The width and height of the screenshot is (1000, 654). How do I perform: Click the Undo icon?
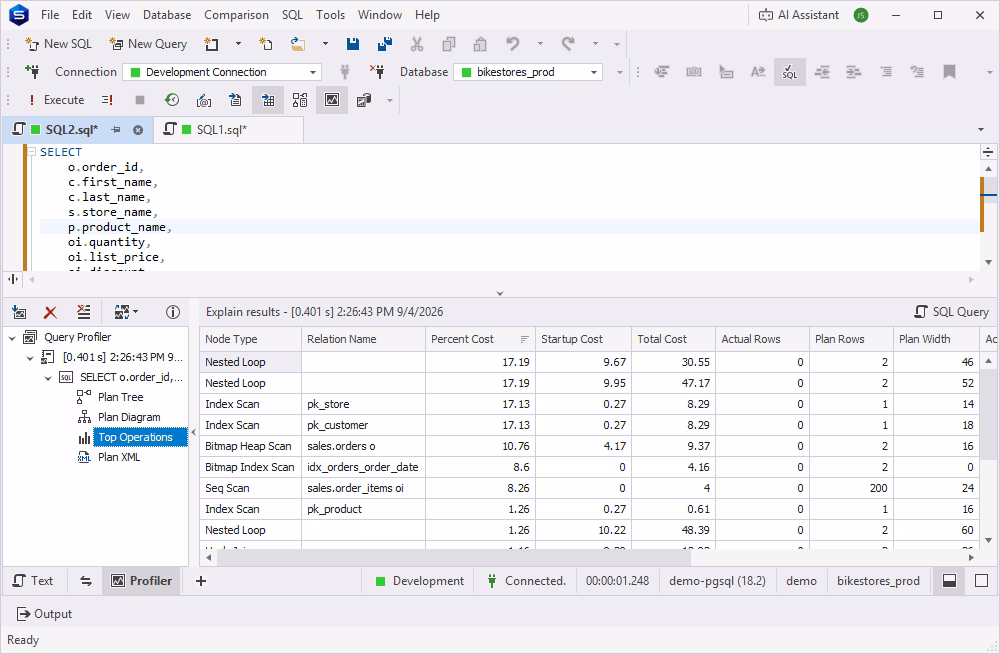512,44
